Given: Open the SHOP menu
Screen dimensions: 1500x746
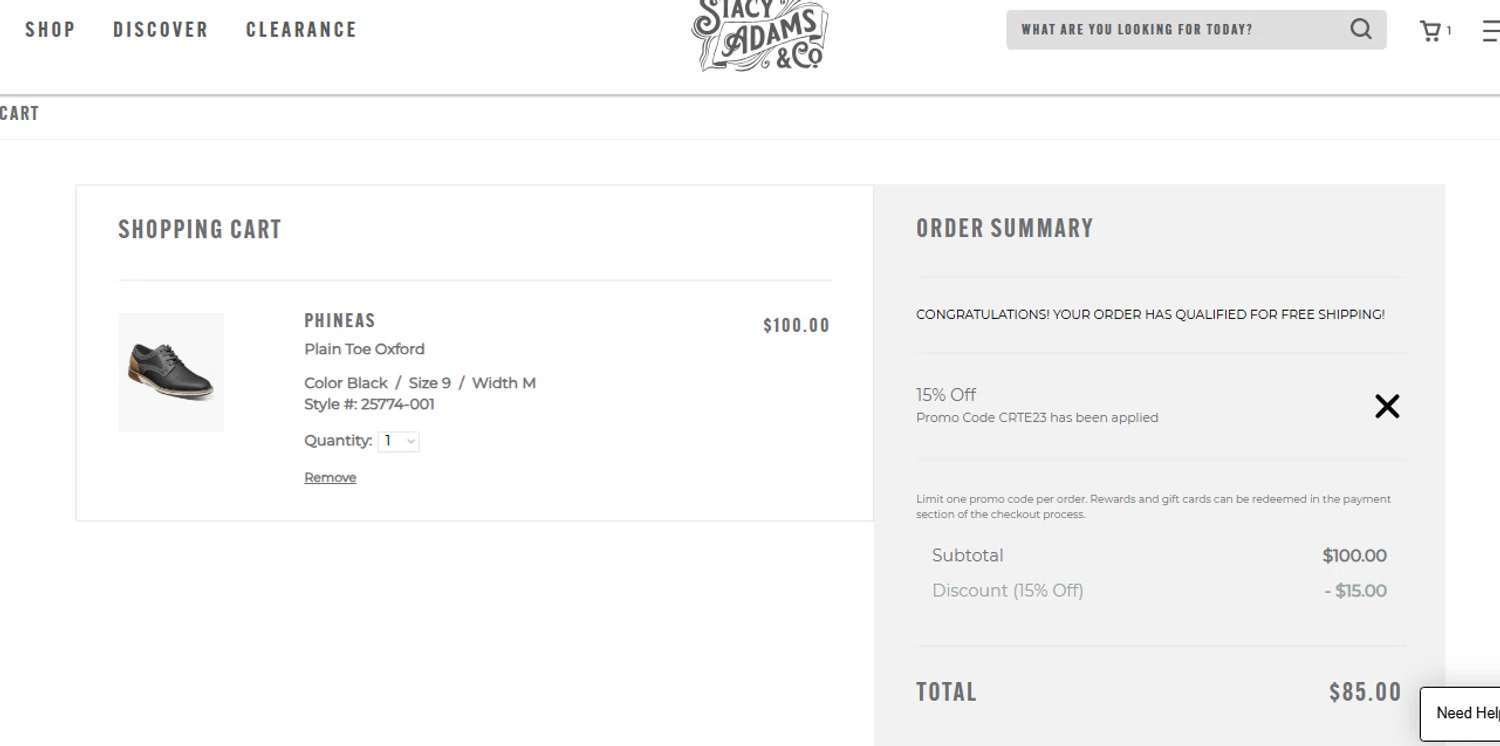Looking at the screenshot, I should tap(50, 30).
